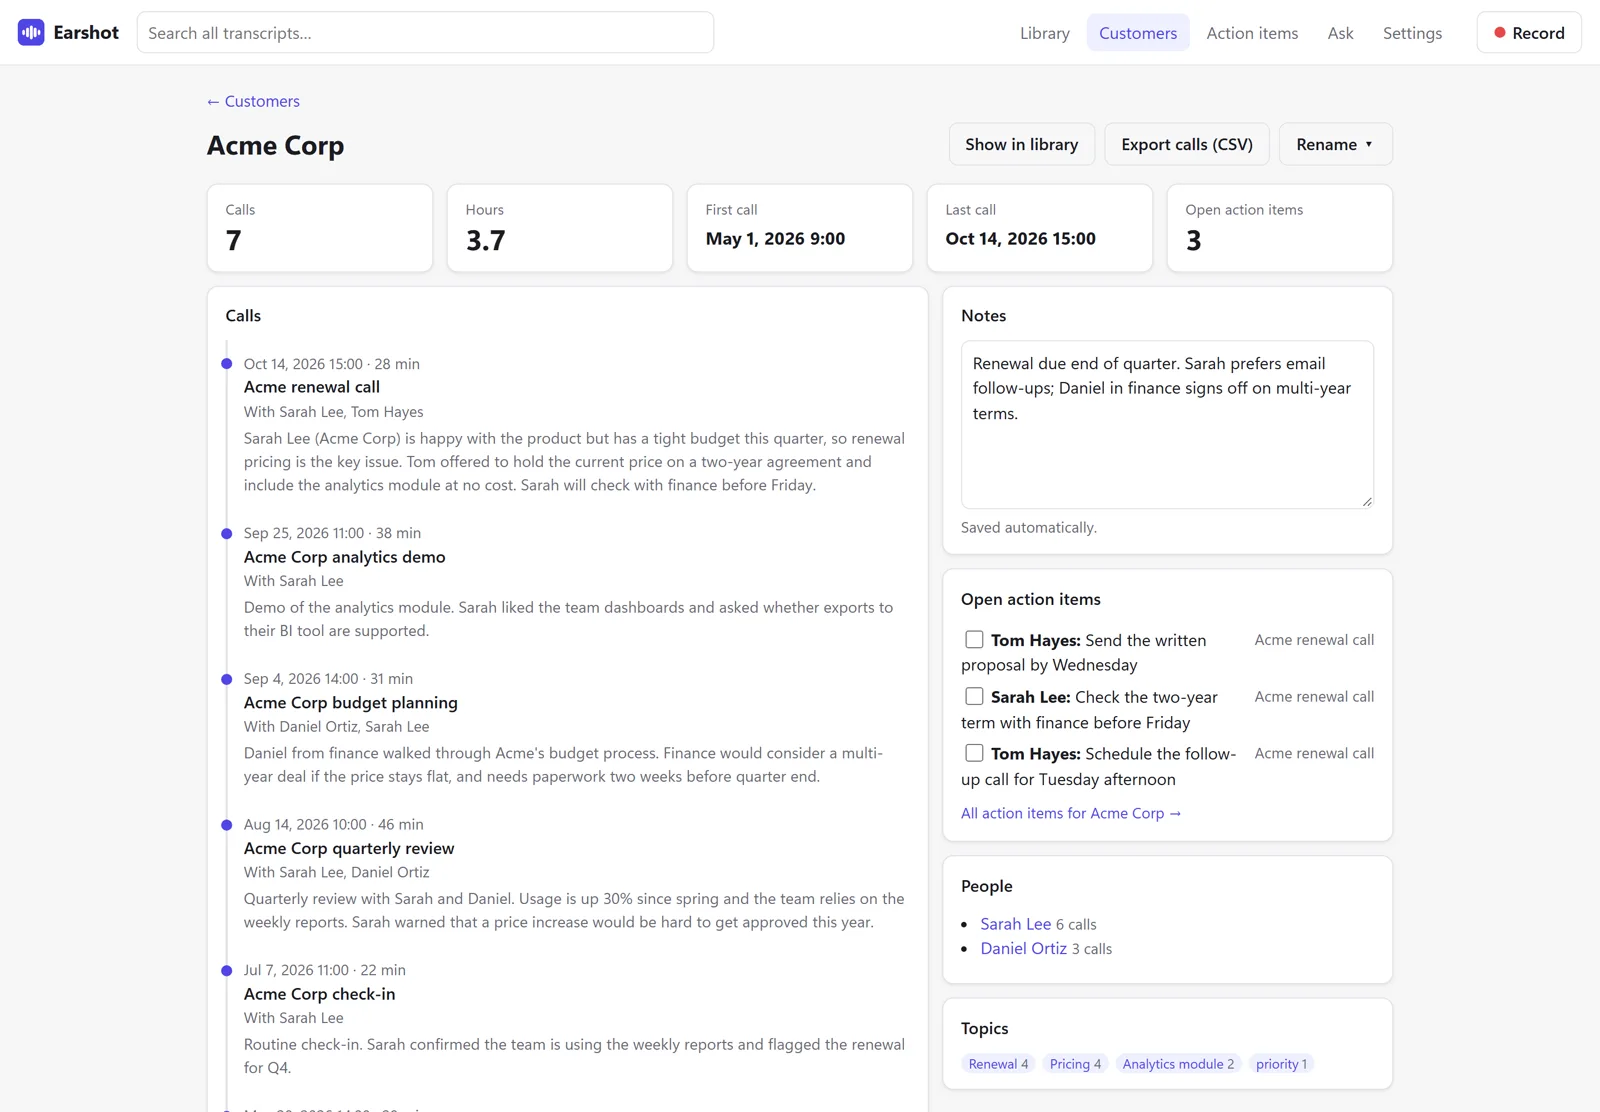Screen dimensions: 1600x1112
Task: Open the Rename dropdown
Action: pyautogui.click(x=1335, y=144)
